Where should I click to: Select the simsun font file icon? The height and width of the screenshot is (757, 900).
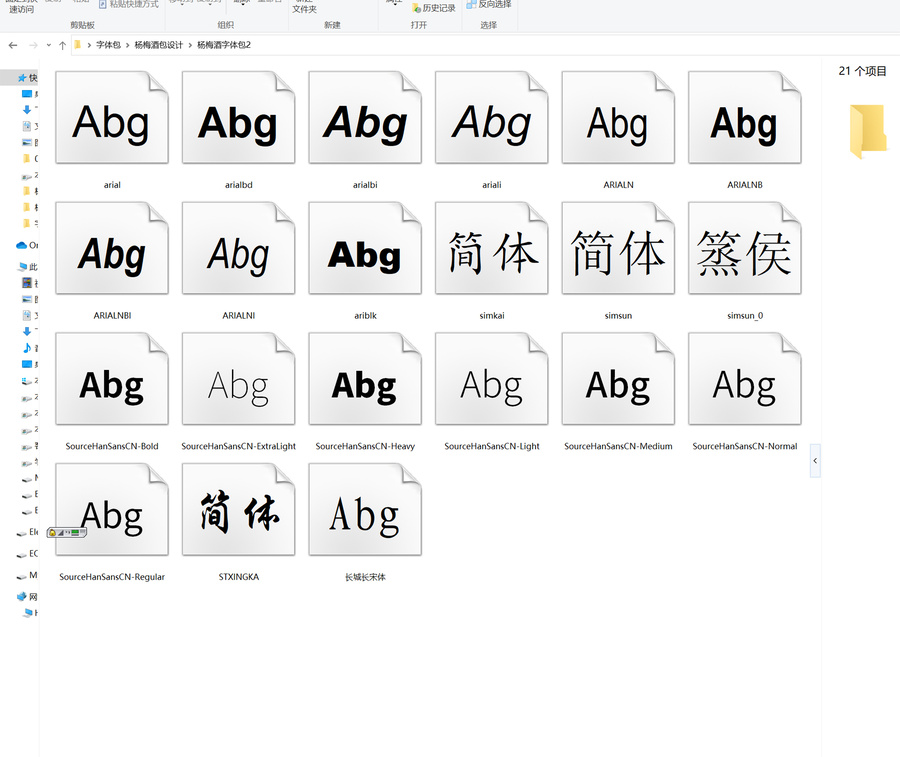[x=618, y=249]
